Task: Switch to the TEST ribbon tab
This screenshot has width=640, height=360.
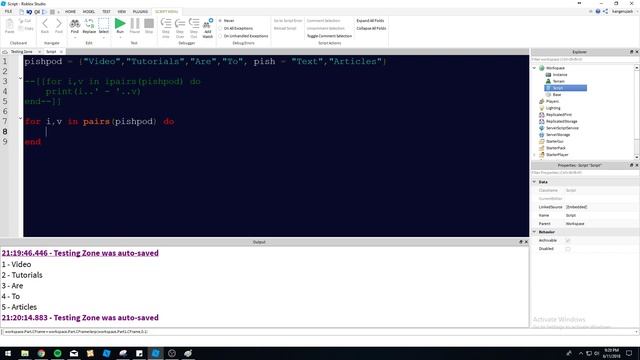Action: (106, 11)
